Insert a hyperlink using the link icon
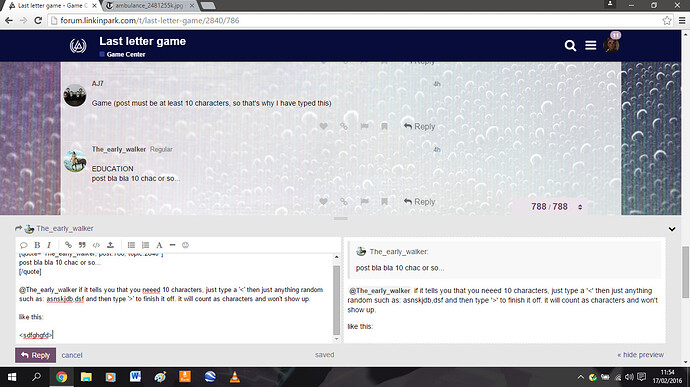 pyautogui.click(x=68, y=245)
